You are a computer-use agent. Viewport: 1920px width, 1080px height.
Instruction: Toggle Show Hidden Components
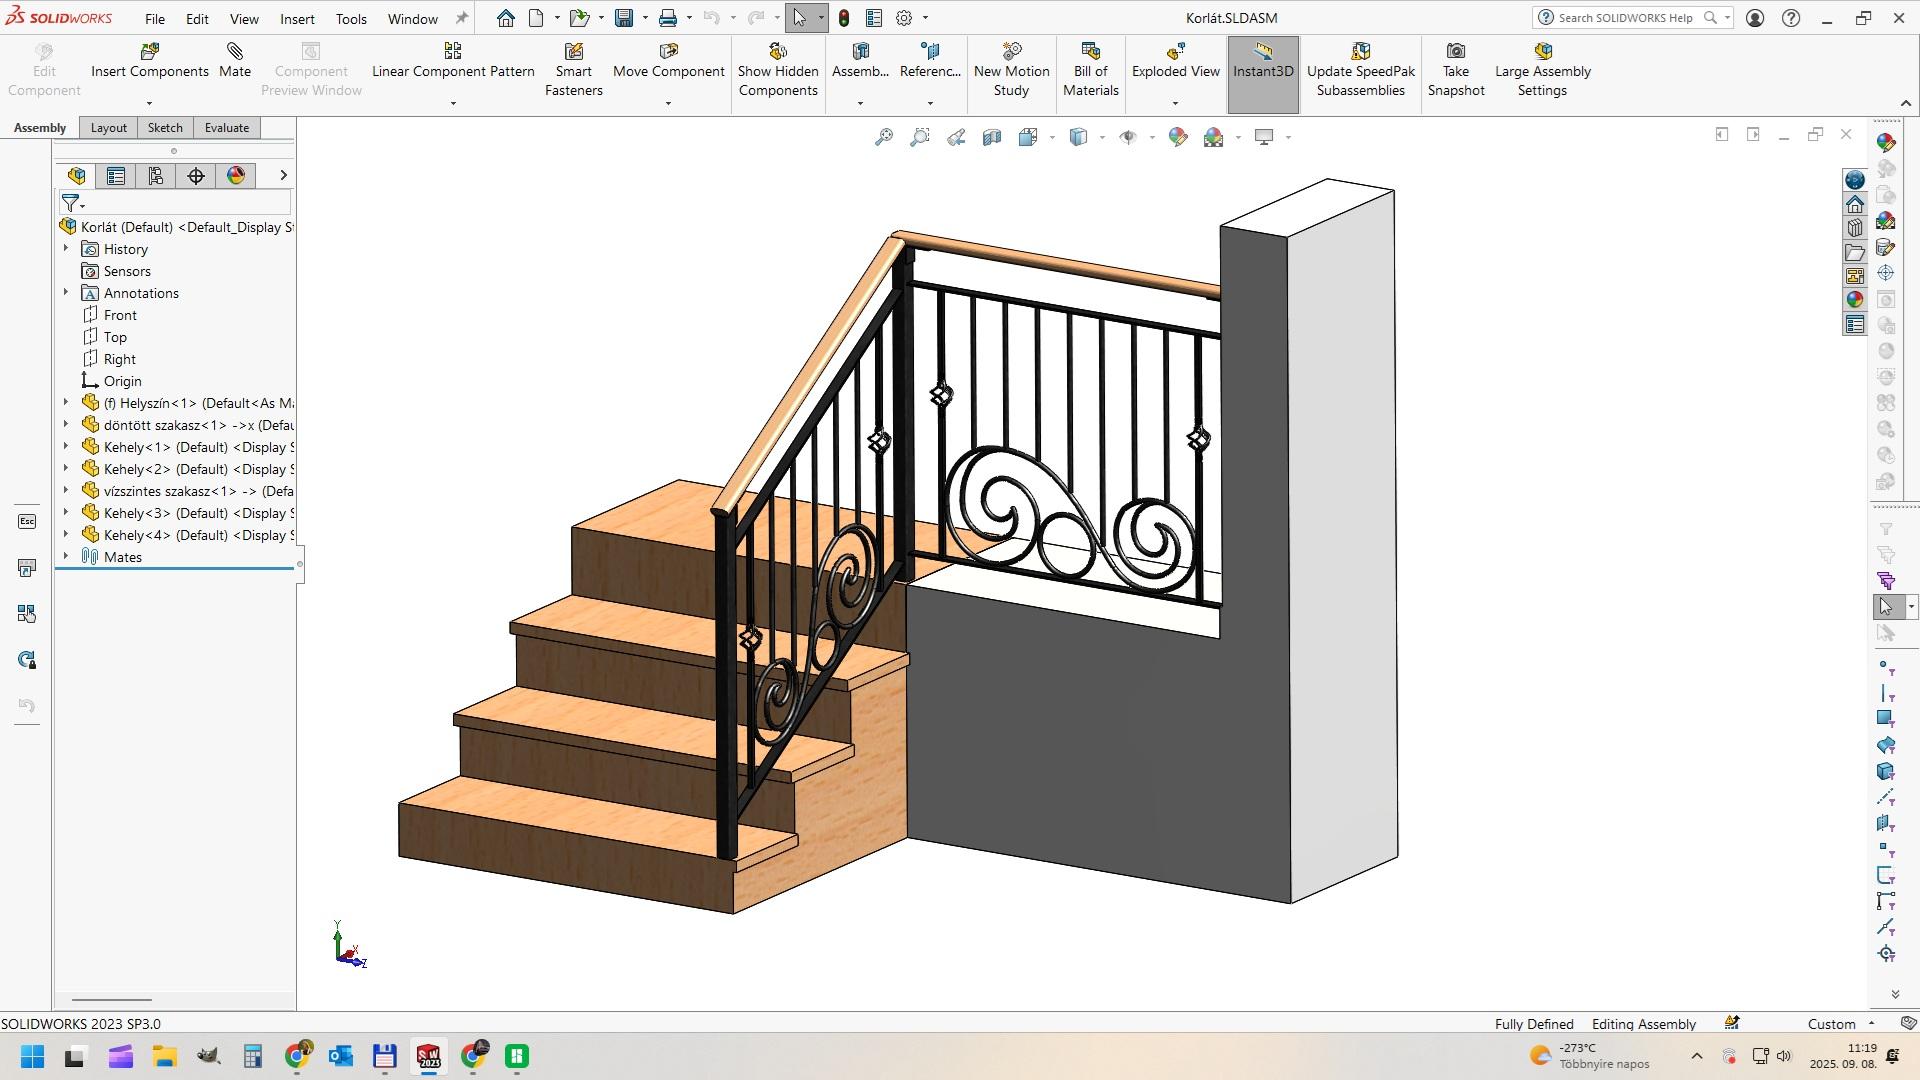(x=777, y=52)
